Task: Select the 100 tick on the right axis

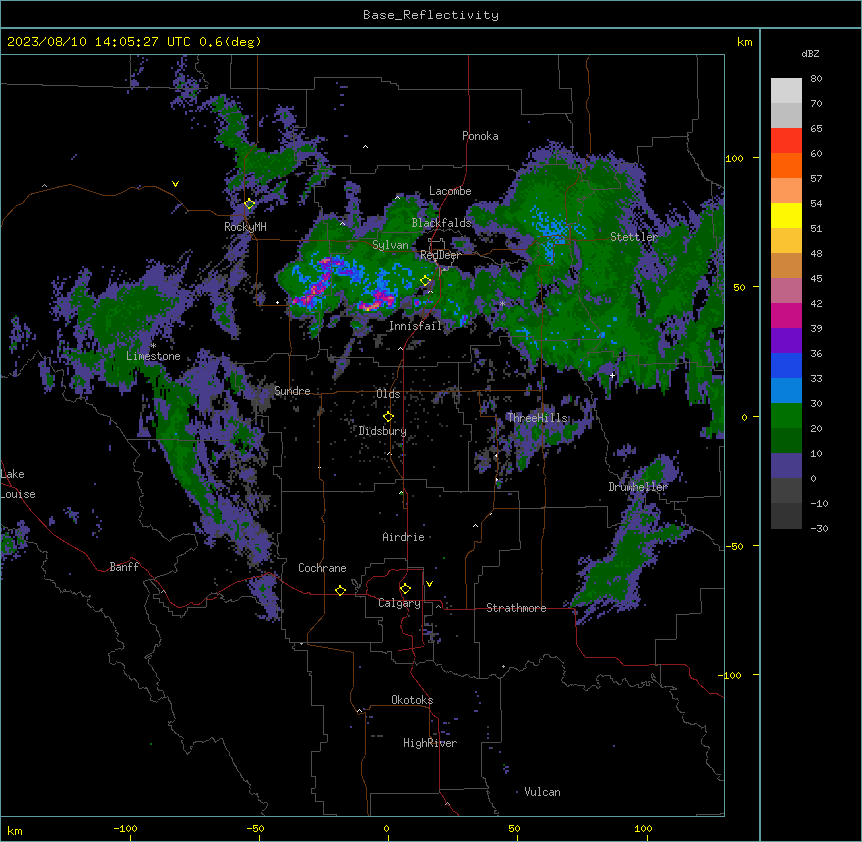Action: [734, 158]
